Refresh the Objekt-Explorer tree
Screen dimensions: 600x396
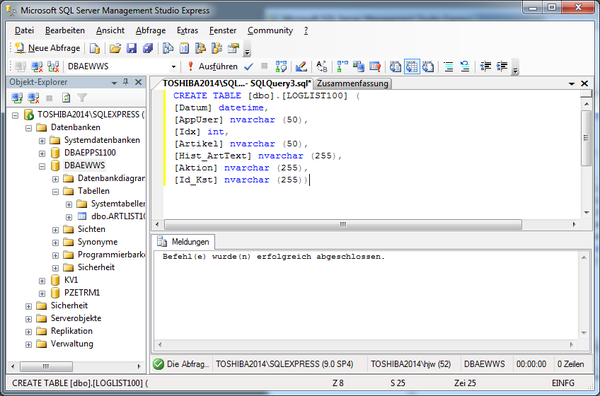coord(66,98)
